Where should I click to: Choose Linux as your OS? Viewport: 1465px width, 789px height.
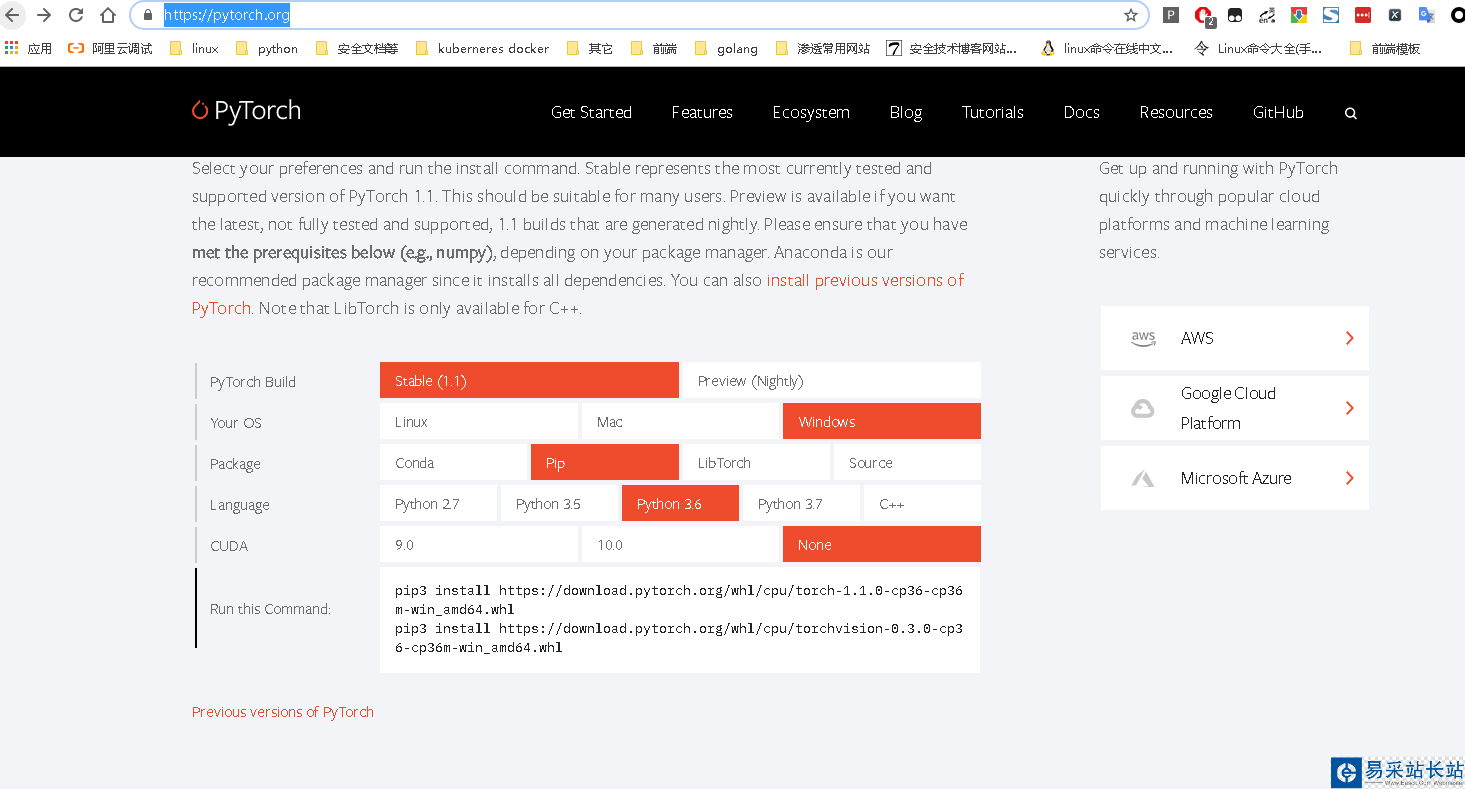(479, 421)
